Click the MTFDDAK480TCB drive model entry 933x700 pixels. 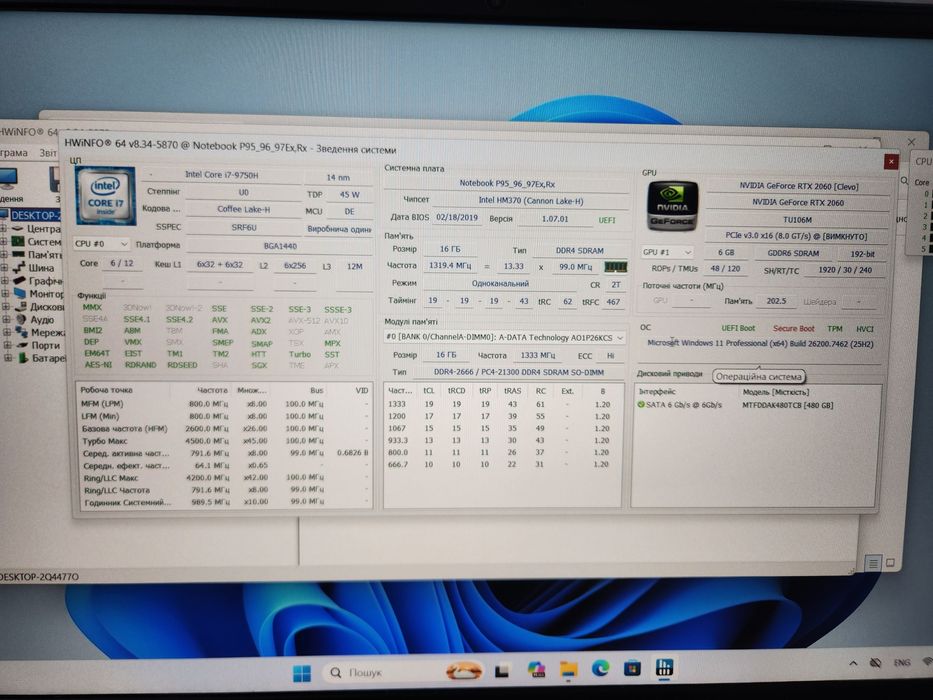(x=787, y=405)
